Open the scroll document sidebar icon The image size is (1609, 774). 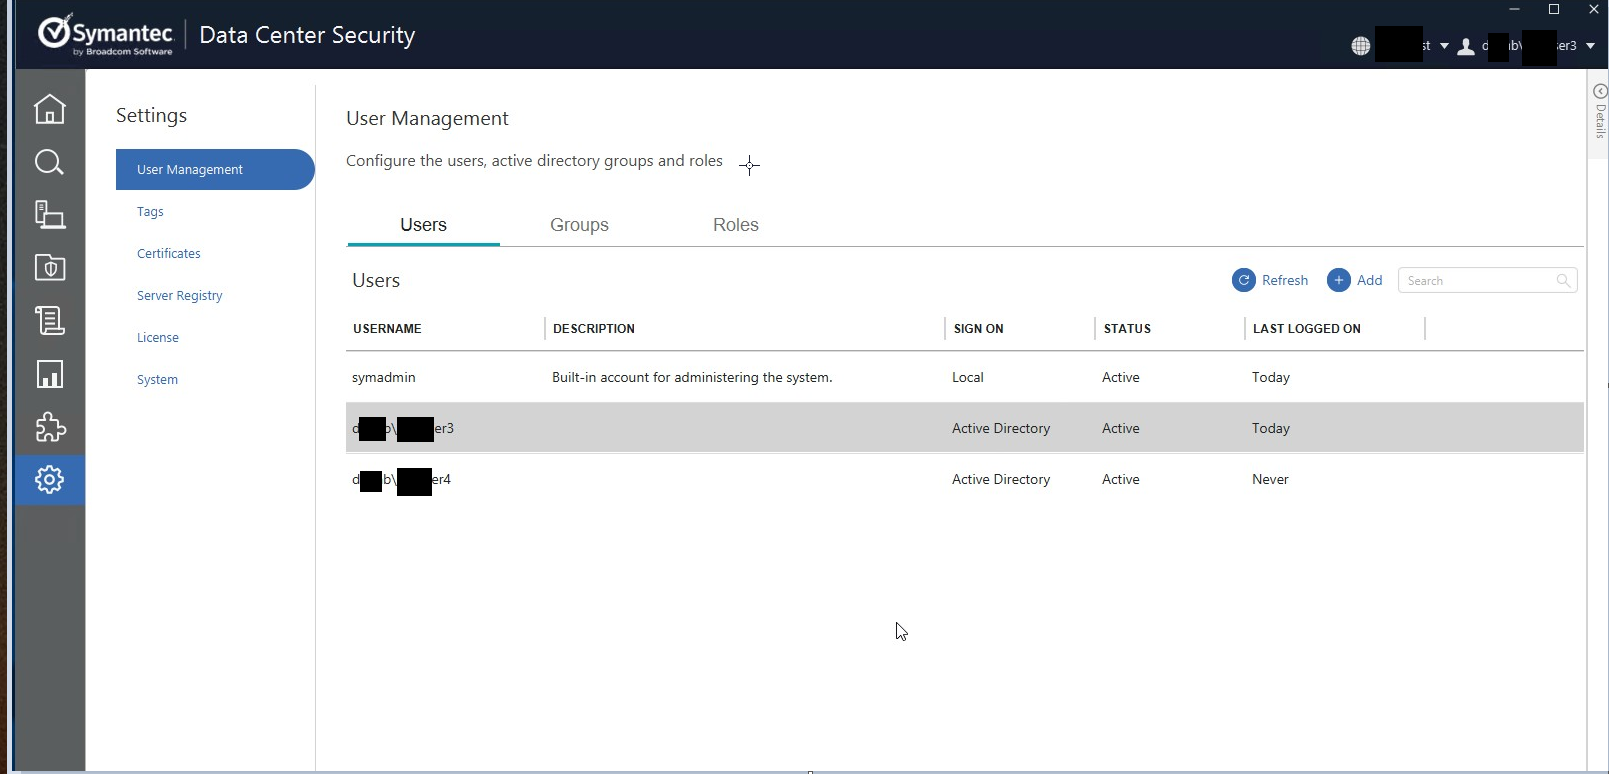(49, 321)
